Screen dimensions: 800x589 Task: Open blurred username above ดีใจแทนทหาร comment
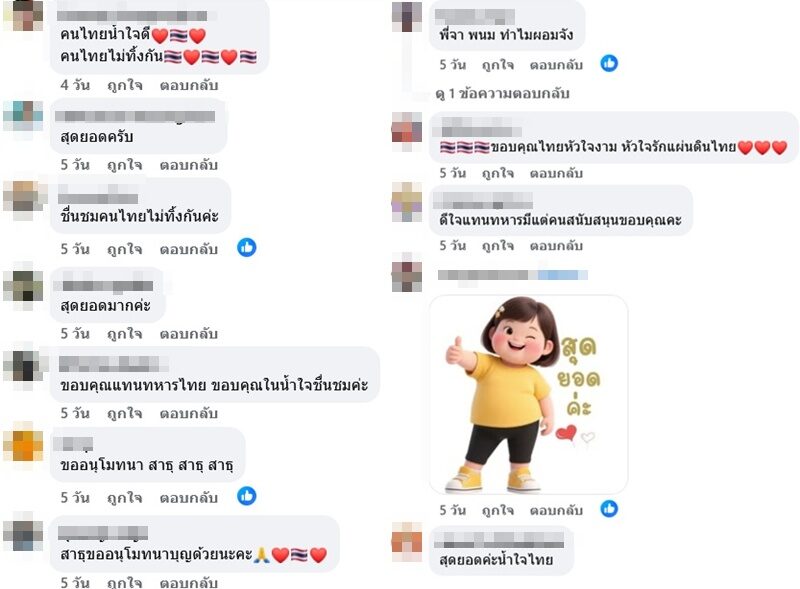click(x=483, y=201)
